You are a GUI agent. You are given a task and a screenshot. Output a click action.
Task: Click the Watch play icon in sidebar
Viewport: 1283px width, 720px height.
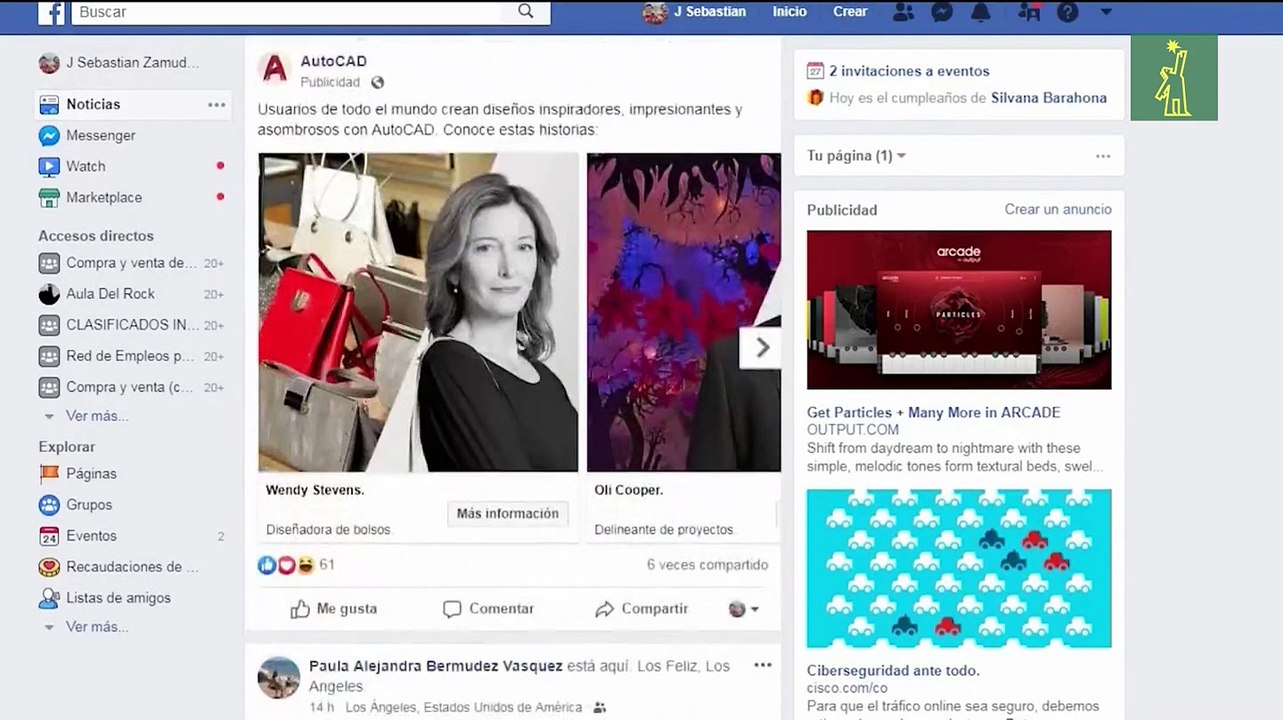pyautogui.click(x=49, y=166)
